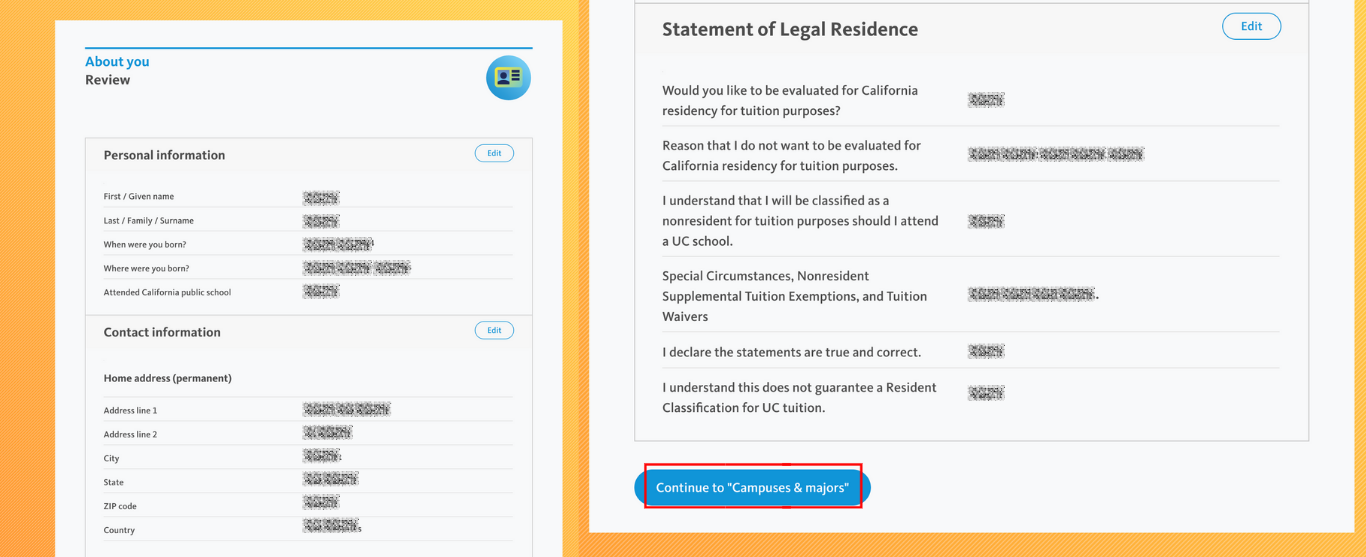1366x557 pixels.
Task: Click the "Where were you born?" label
Action: (x=146, y=269)
